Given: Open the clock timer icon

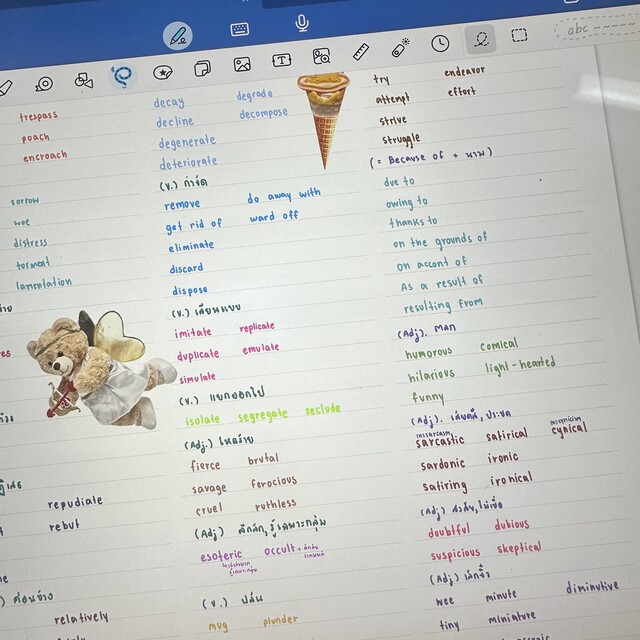Looking at the screenshot, I should click(x=440, y=43).
